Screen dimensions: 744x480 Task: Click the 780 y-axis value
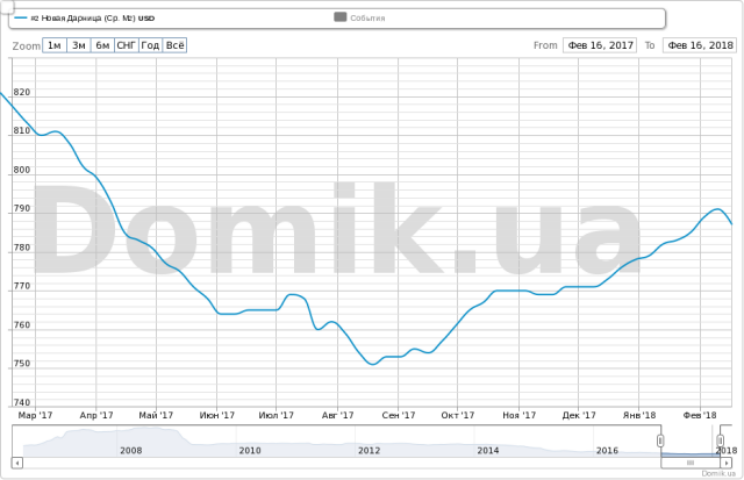22,247
